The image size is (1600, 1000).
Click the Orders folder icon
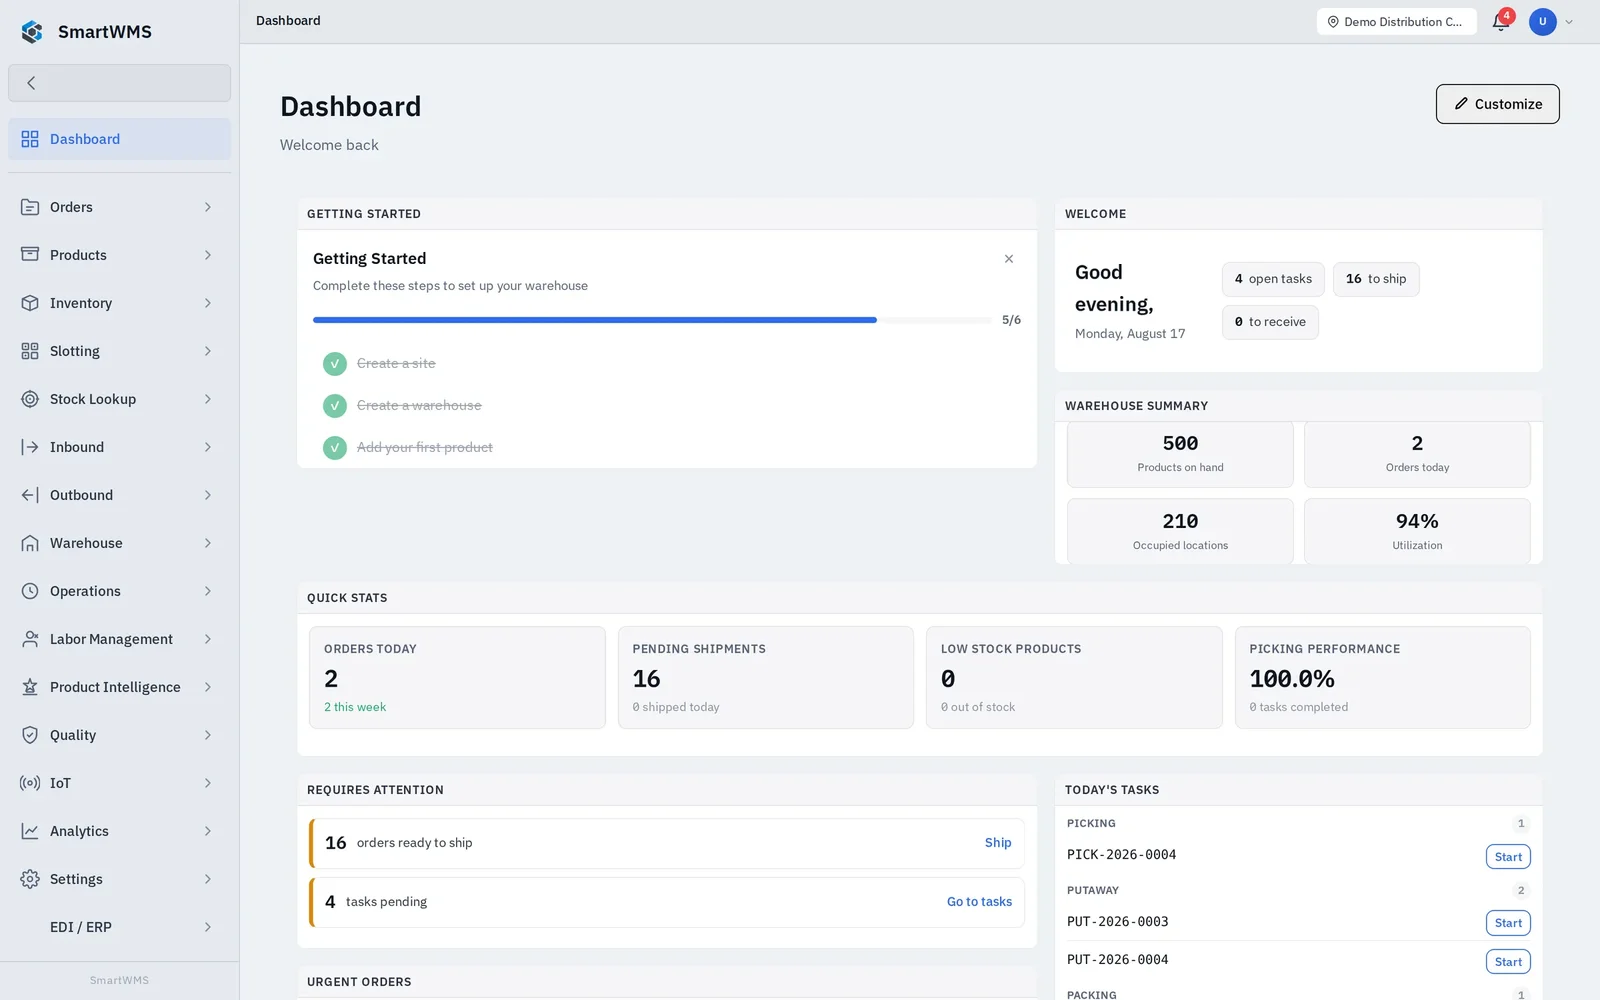30,207
